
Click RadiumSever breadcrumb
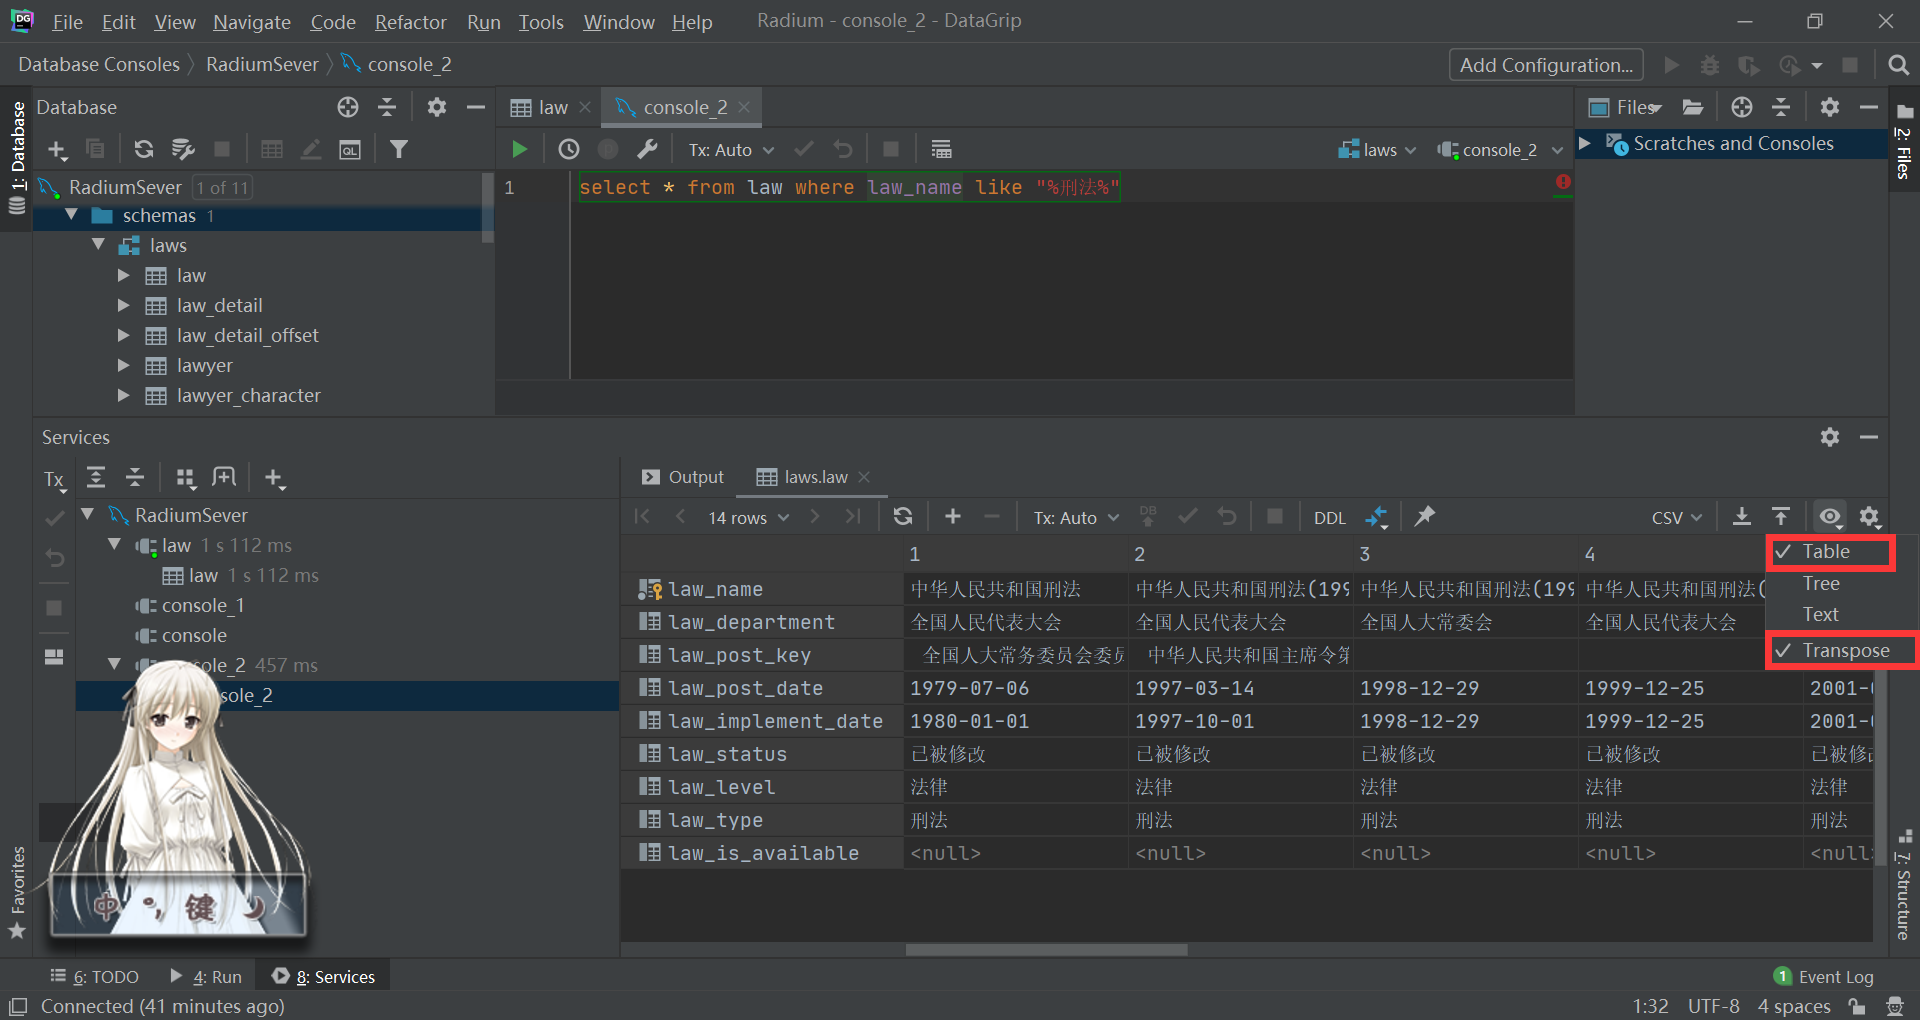pos(262,64)
